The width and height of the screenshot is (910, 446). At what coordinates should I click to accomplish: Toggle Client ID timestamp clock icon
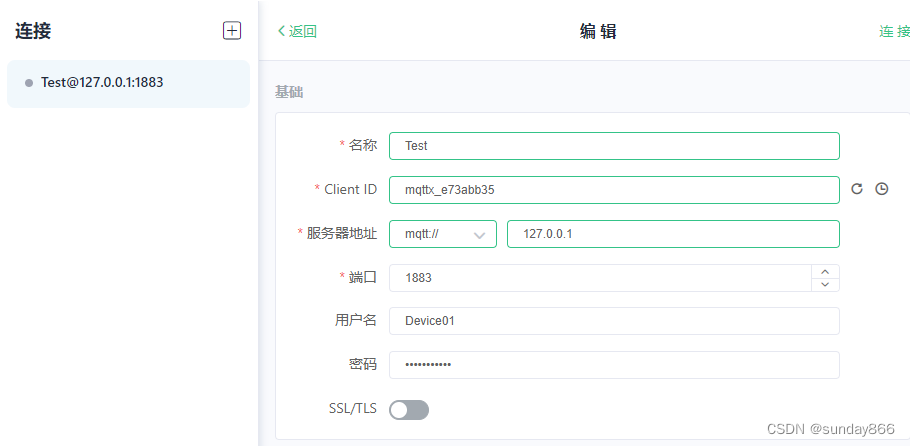[x=882, y=189]
